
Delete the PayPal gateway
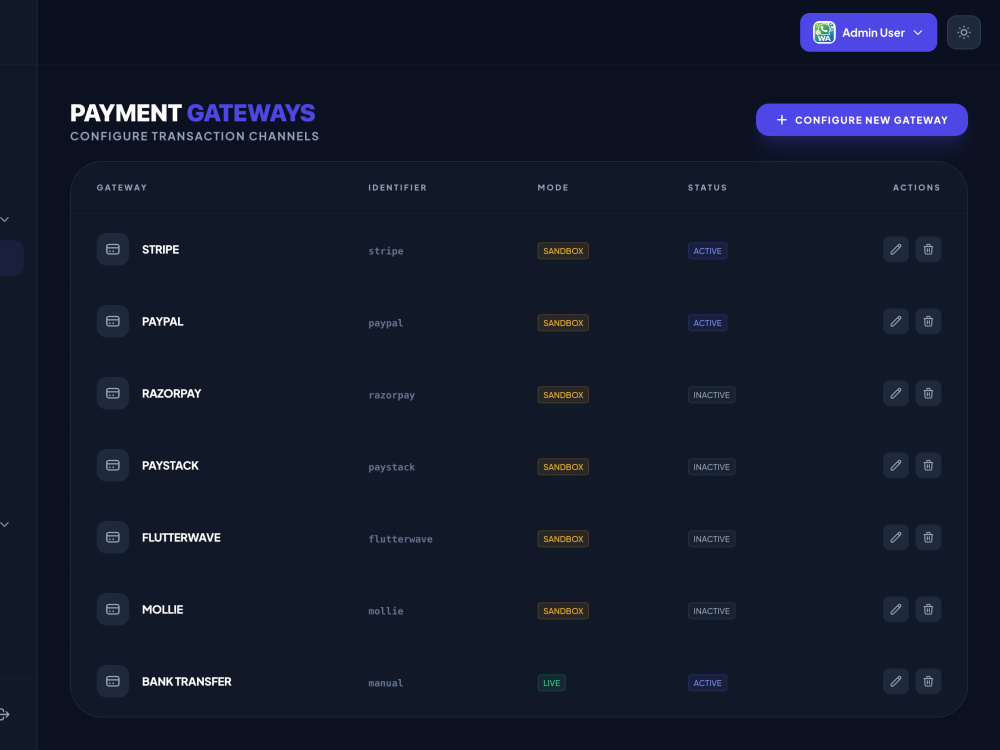point(928,321)
